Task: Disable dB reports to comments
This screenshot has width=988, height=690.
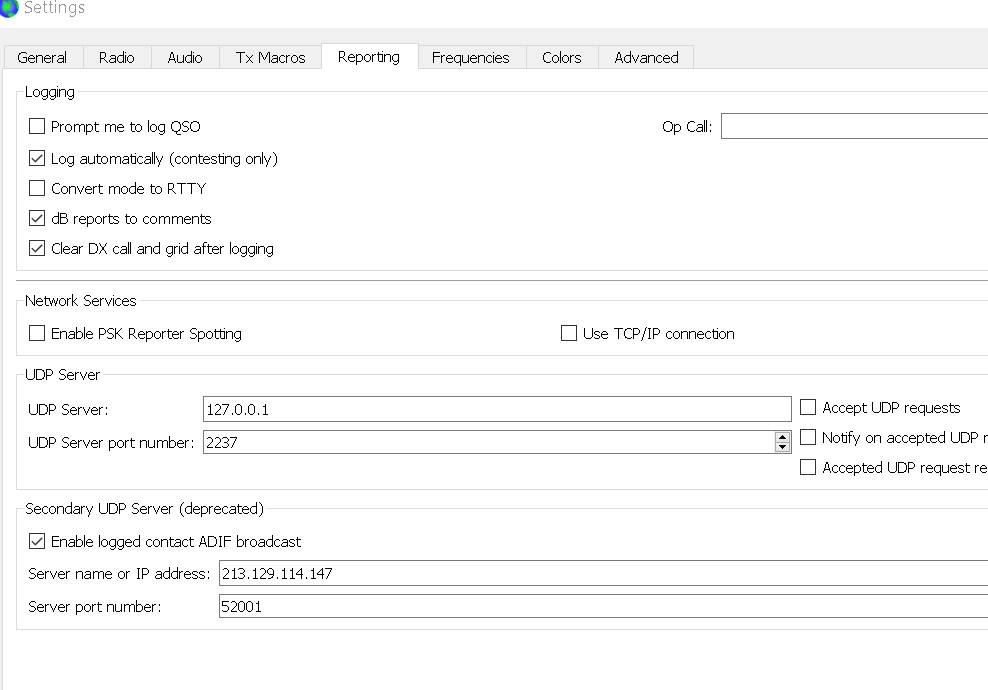Action: pyautogui.click(x=37, y=218)
